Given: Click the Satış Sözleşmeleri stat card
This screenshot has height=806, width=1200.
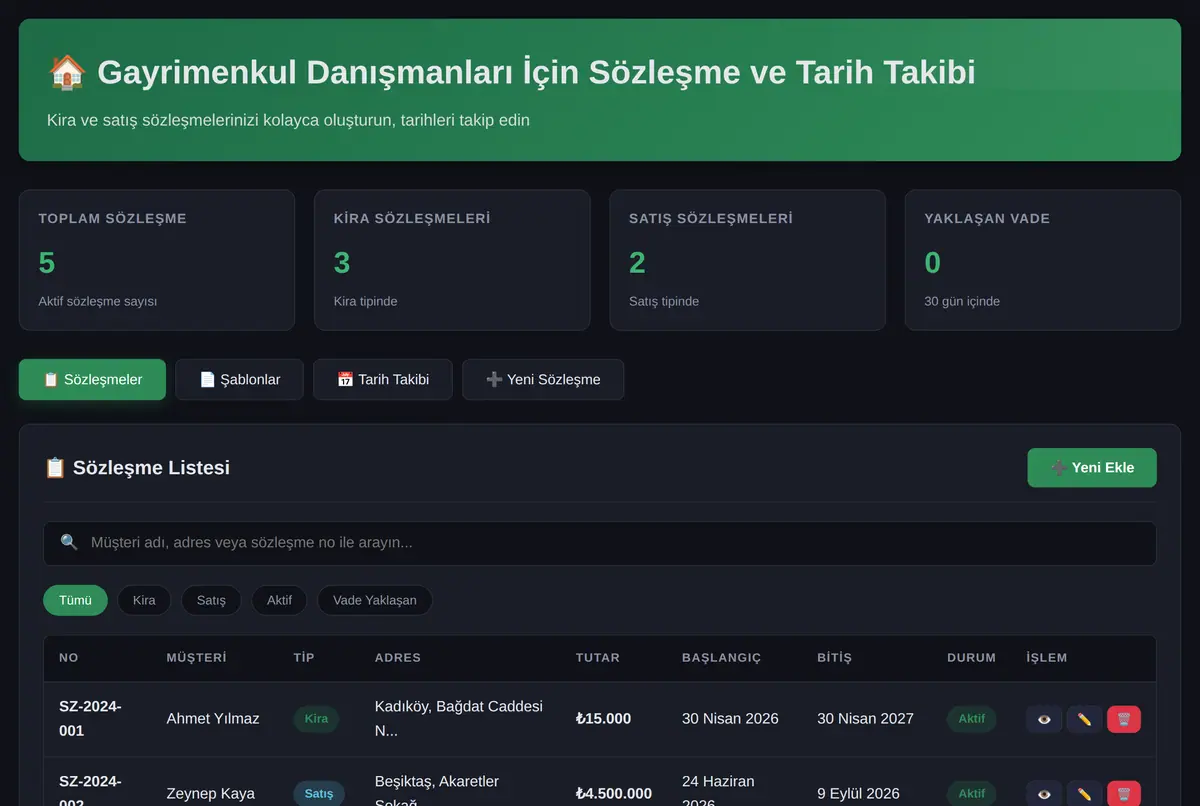Looking at the screenshot, I should point(747,260).
